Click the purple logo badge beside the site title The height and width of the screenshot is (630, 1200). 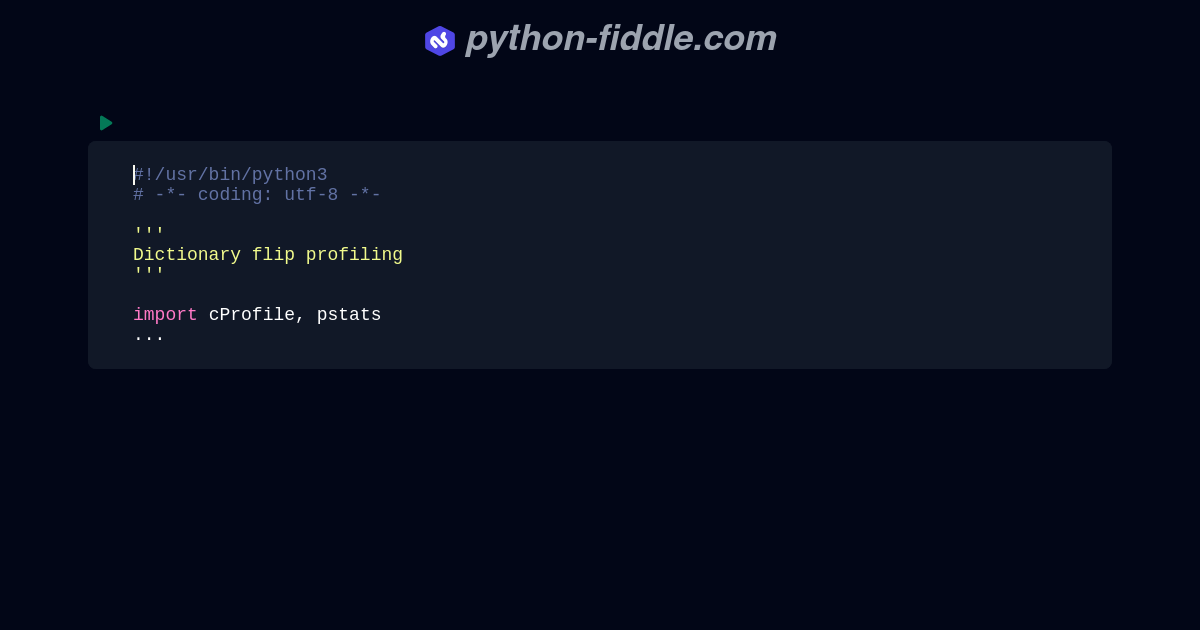pyautogui.click(x=440, y=40)
